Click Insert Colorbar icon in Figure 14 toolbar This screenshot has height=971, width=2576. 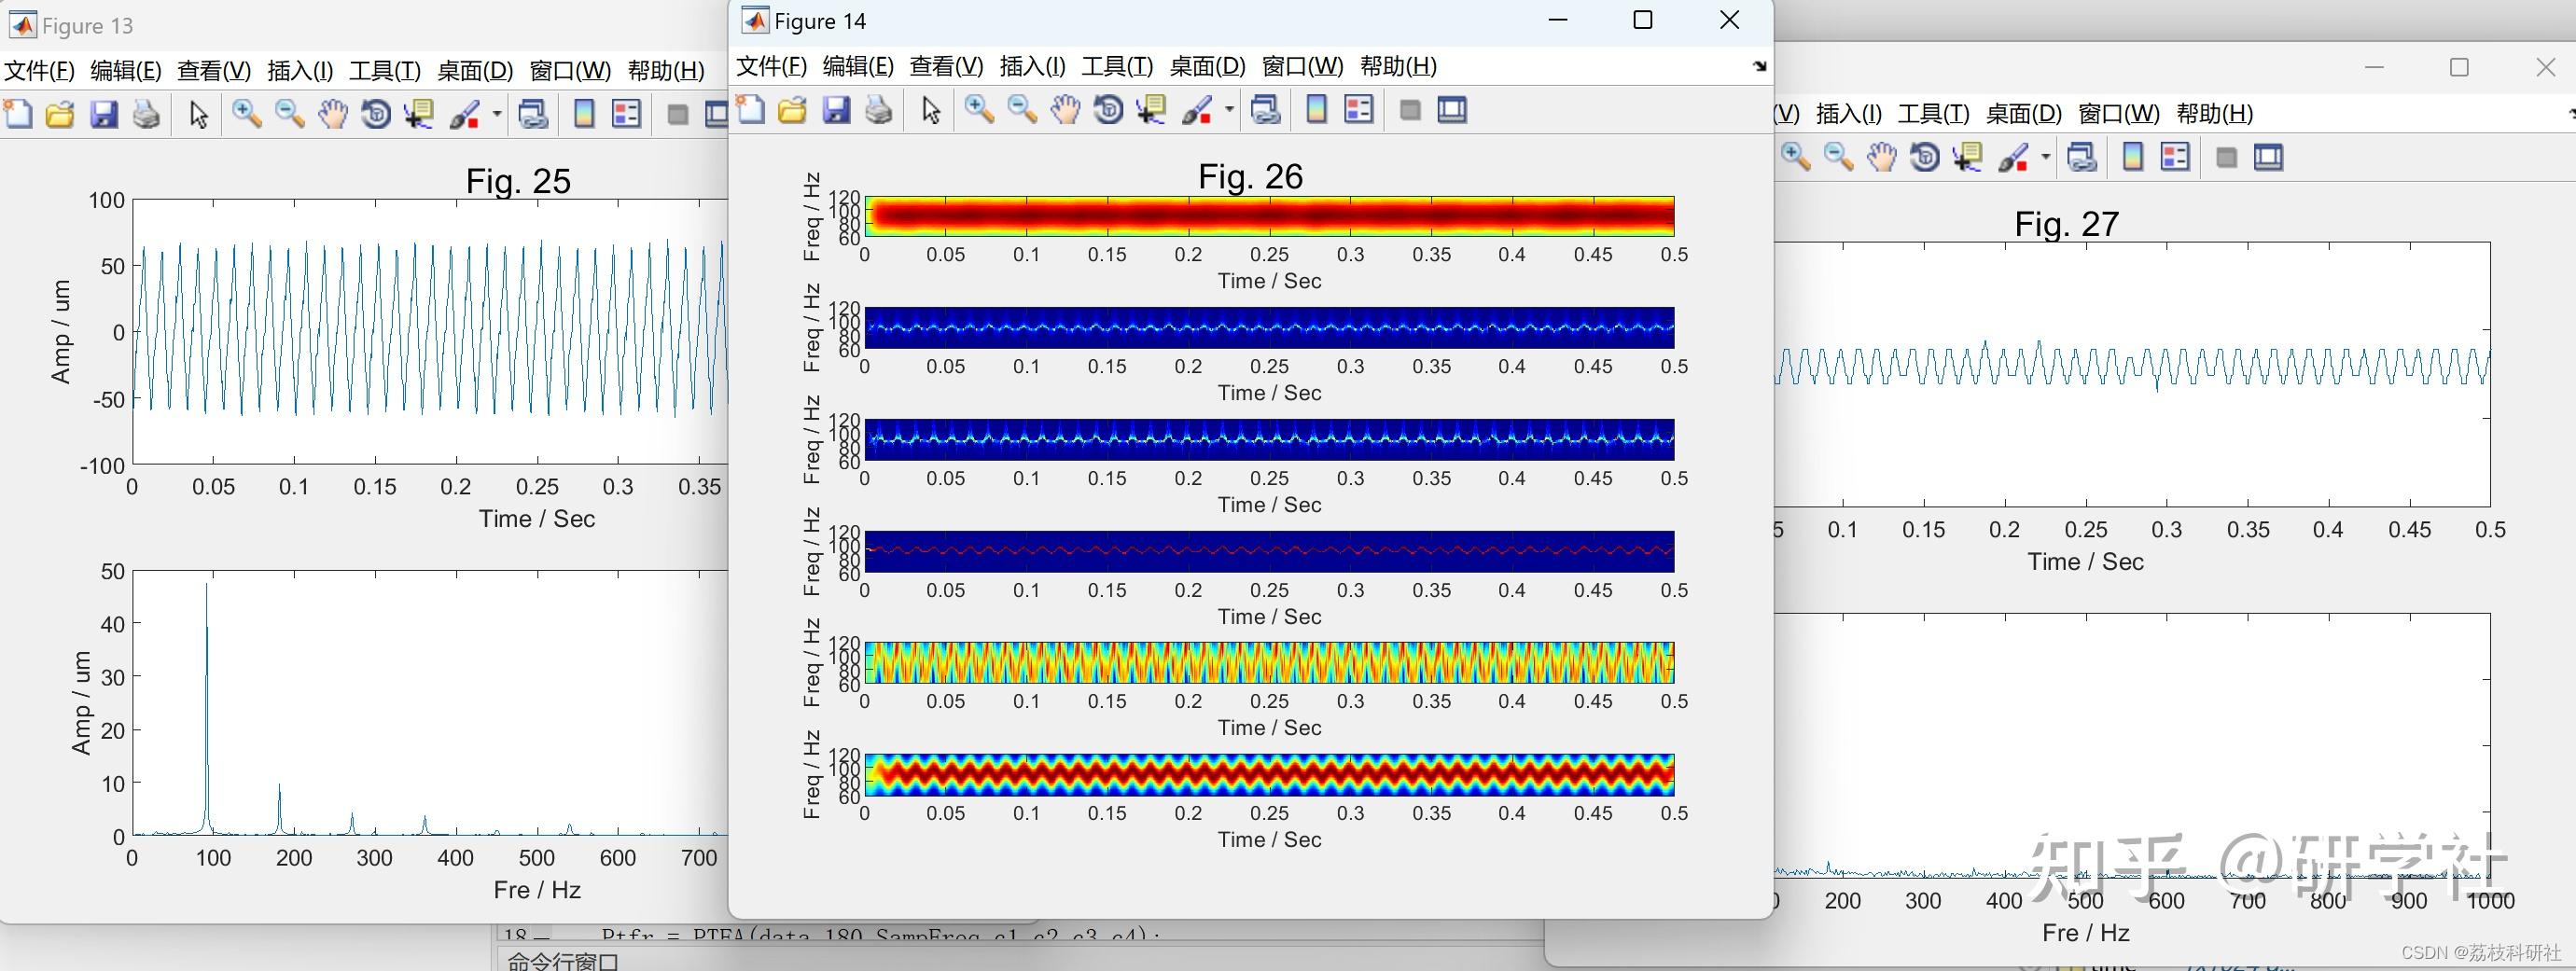[x=1316, y=110]
